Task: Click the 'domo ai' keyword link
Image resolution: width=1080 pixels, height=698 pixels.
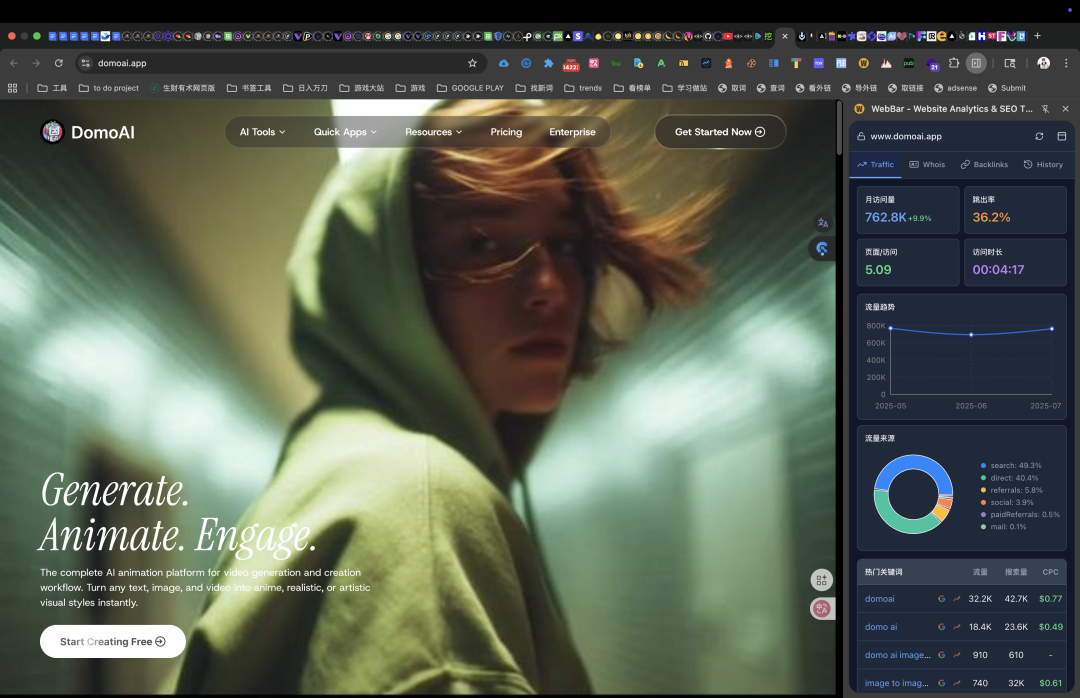Action: point(881,627)
